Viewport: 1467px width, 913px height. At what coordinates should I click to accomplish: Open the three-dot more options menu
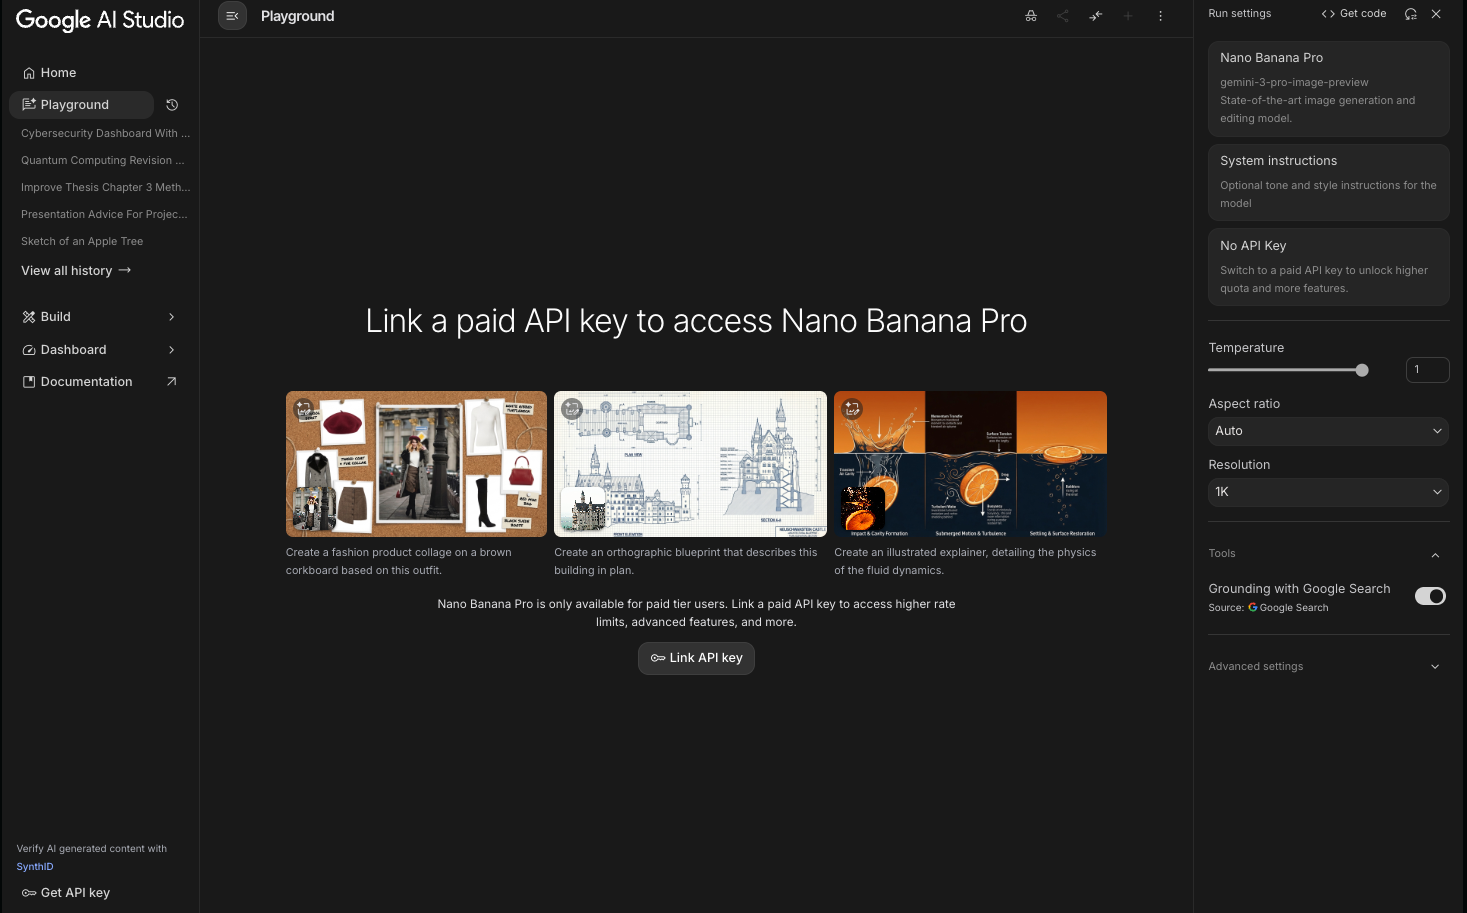tap(1160, 16)
